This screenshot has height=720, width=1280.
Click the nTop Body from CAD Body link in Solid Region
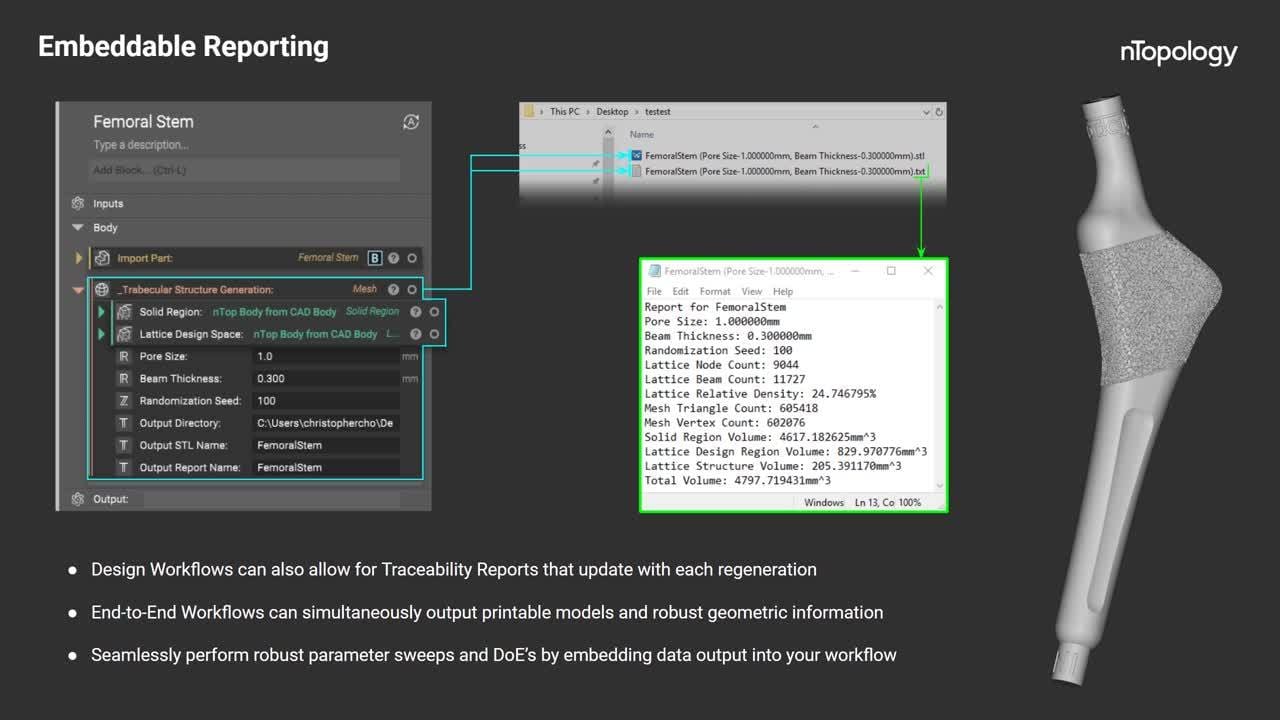[x=275, y=312]
